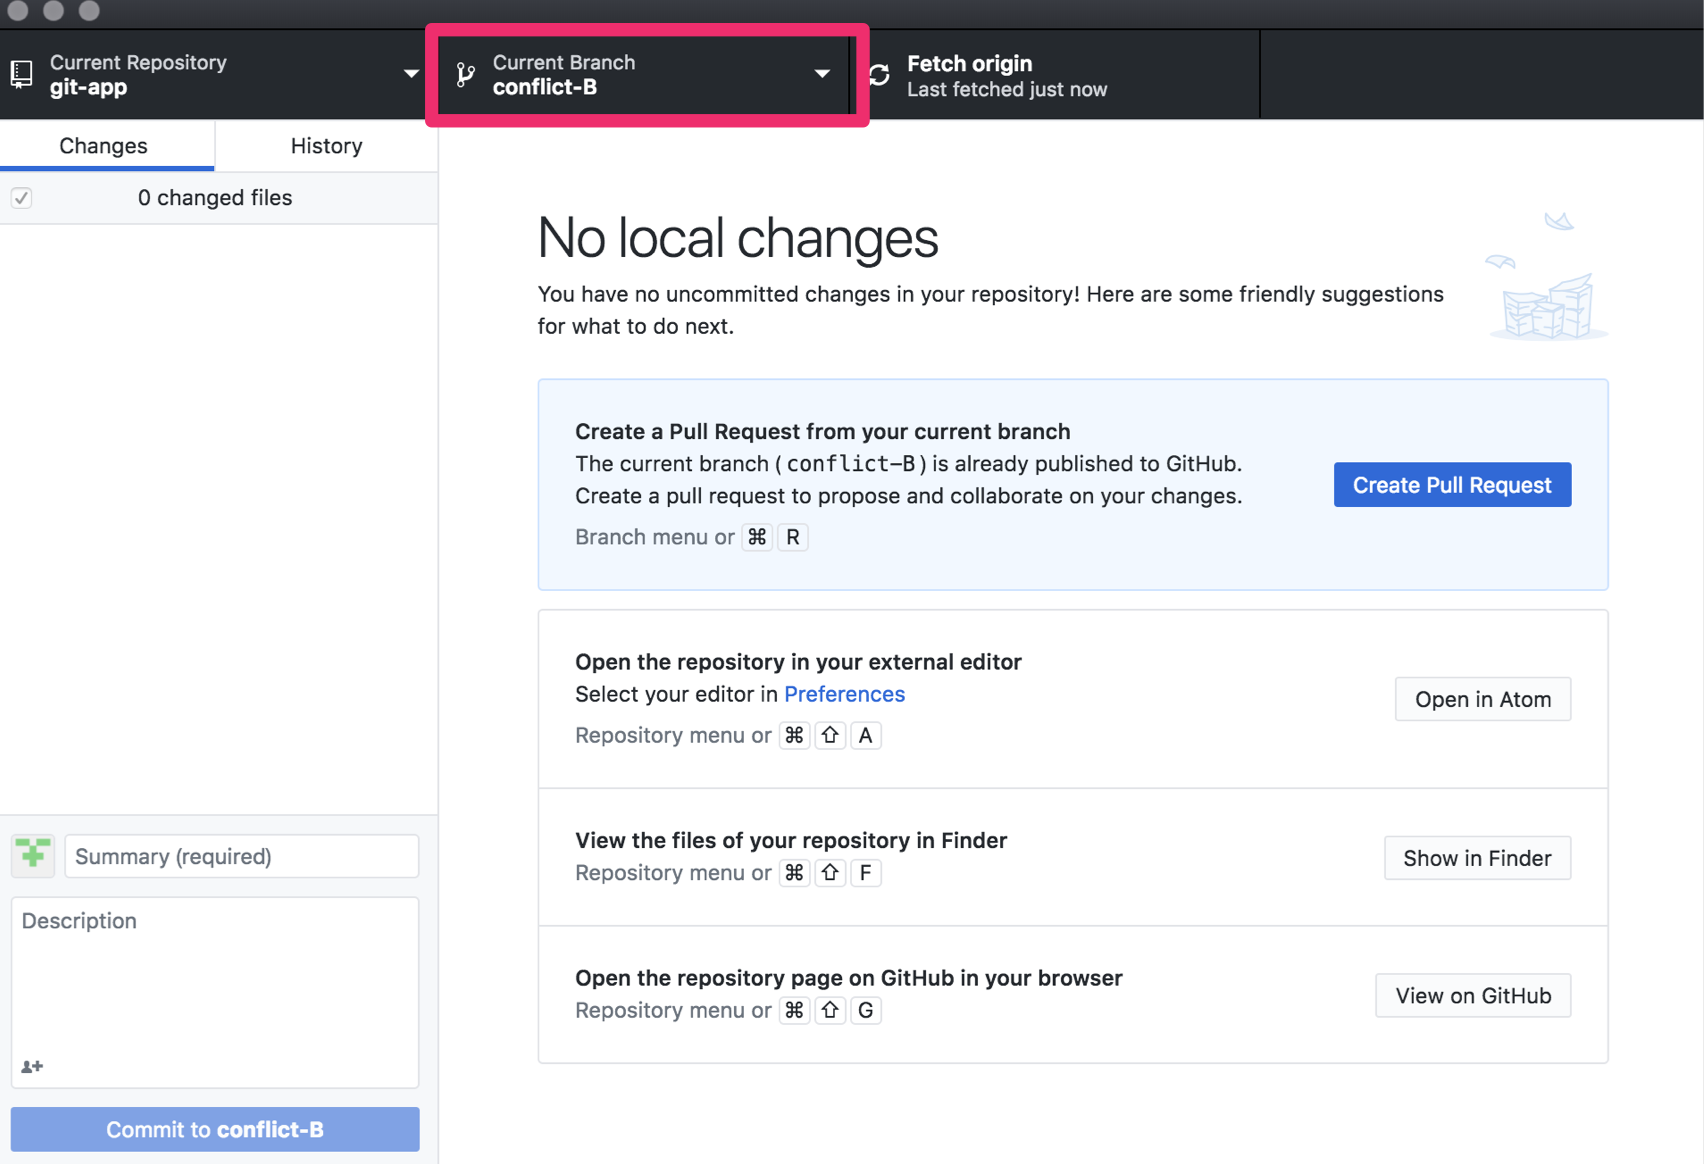Click Show in Finder
Image resolution: width=1704 pixels, height=1164 pixels.
(x=1476, y=858)
